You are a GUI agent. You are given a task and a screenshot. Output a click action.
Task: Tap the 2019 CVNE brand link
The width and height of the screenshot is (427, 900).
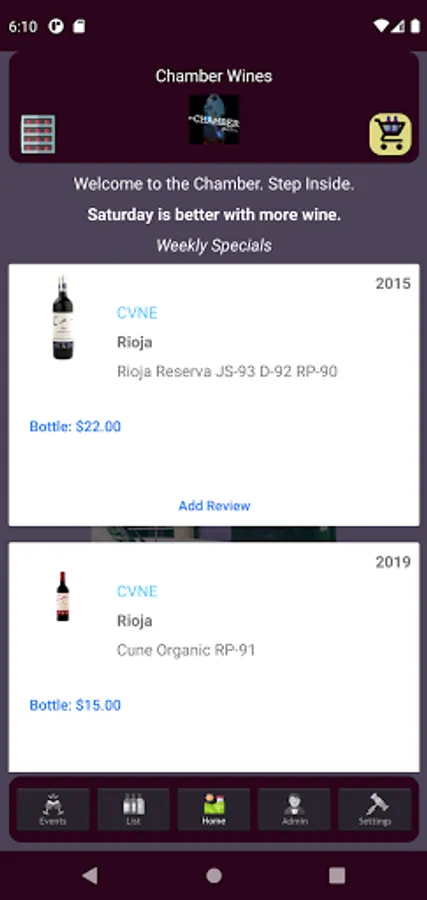[137, 591]
